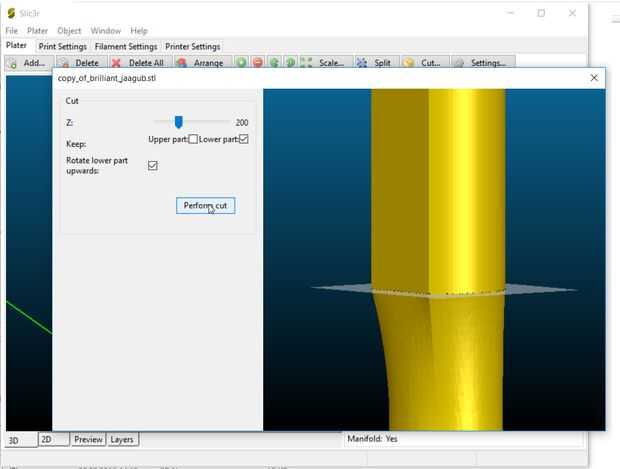This screenshot has height=469, width=620.
Task: Click the Delete toolbar button
Action: (82, 63)
